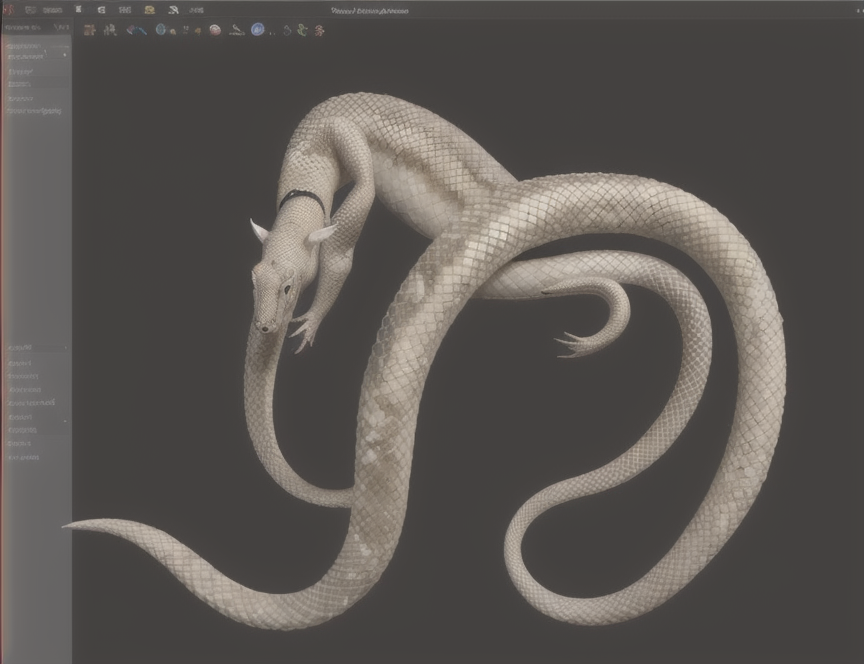Click the orange grid icon starting the toolbar
This screenshot has width=864, height=664.
click(89, 30)
